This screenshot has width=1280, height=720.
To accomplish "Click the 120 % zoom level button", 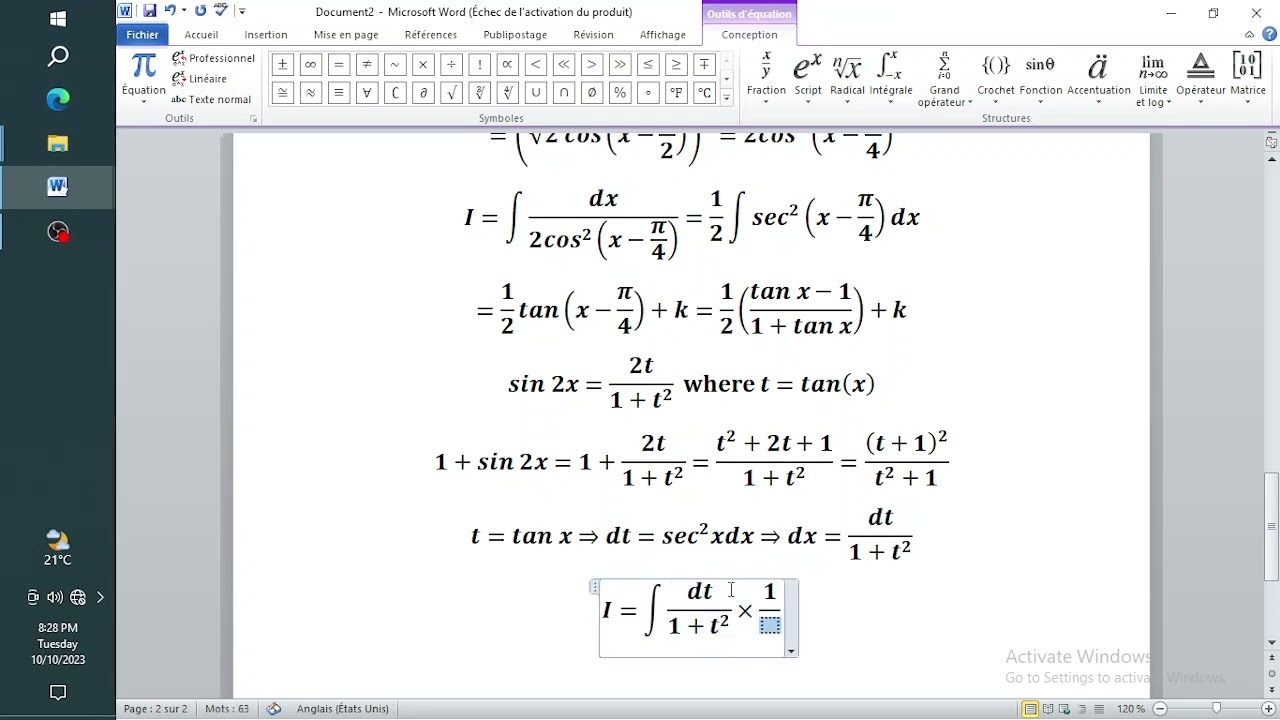I will [x=1131, y=709].
